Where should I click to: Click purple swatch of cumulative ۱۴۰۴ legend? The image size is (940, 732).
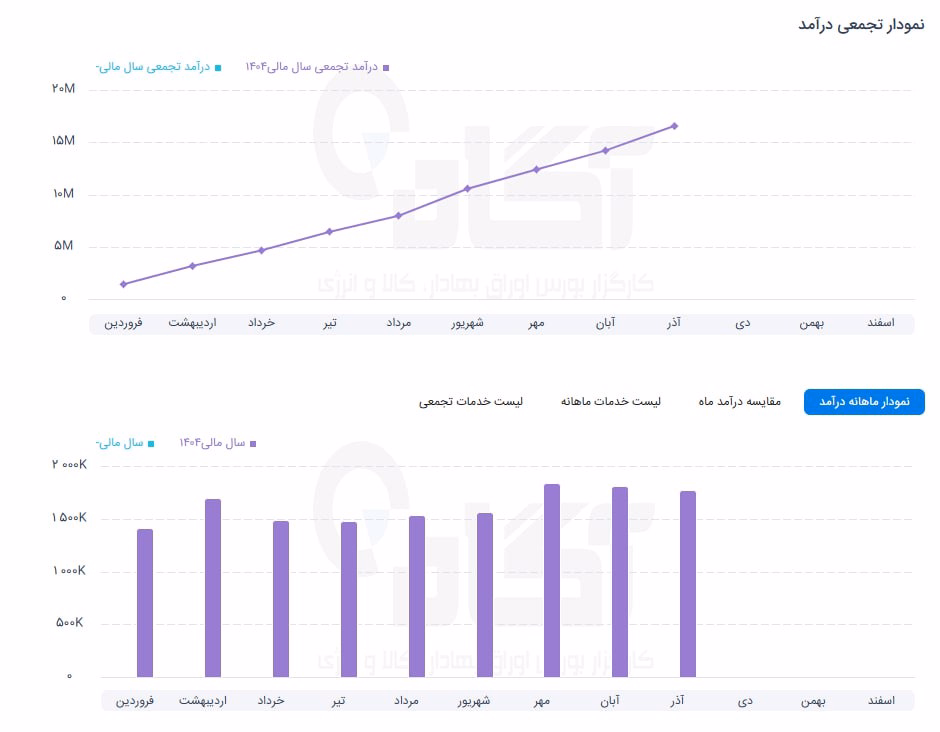click(386, 68)
